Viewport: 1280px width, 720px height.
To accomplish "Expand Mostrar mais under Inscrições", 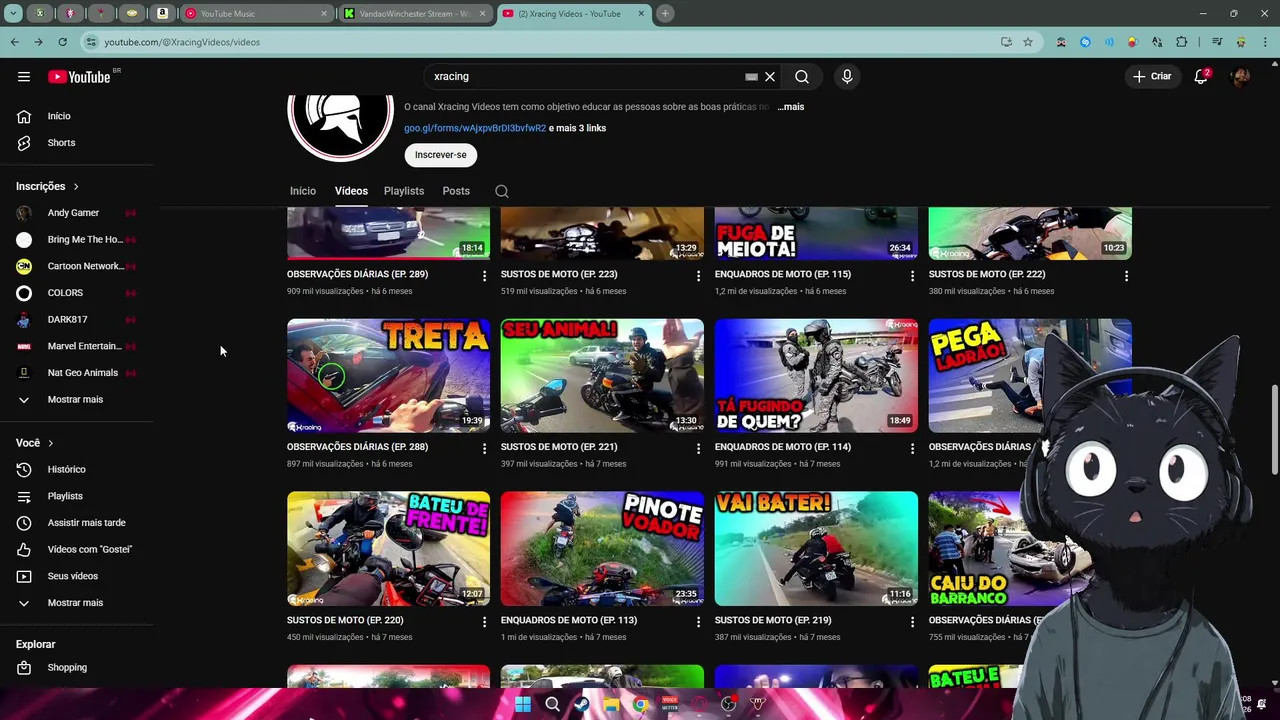I will pos(76,400).
